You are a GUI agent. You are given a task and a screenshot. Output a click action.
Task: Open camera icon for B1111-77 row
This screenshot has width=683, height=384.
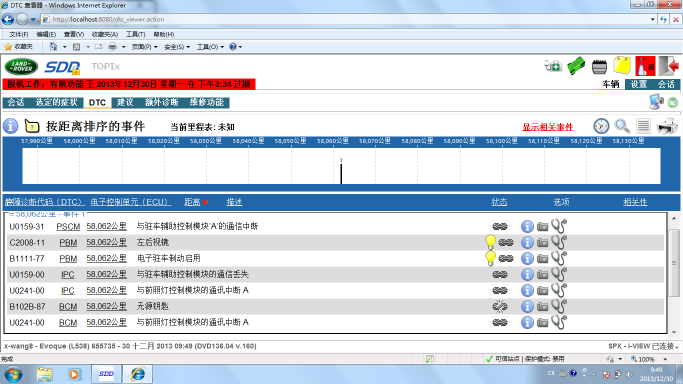542,259
